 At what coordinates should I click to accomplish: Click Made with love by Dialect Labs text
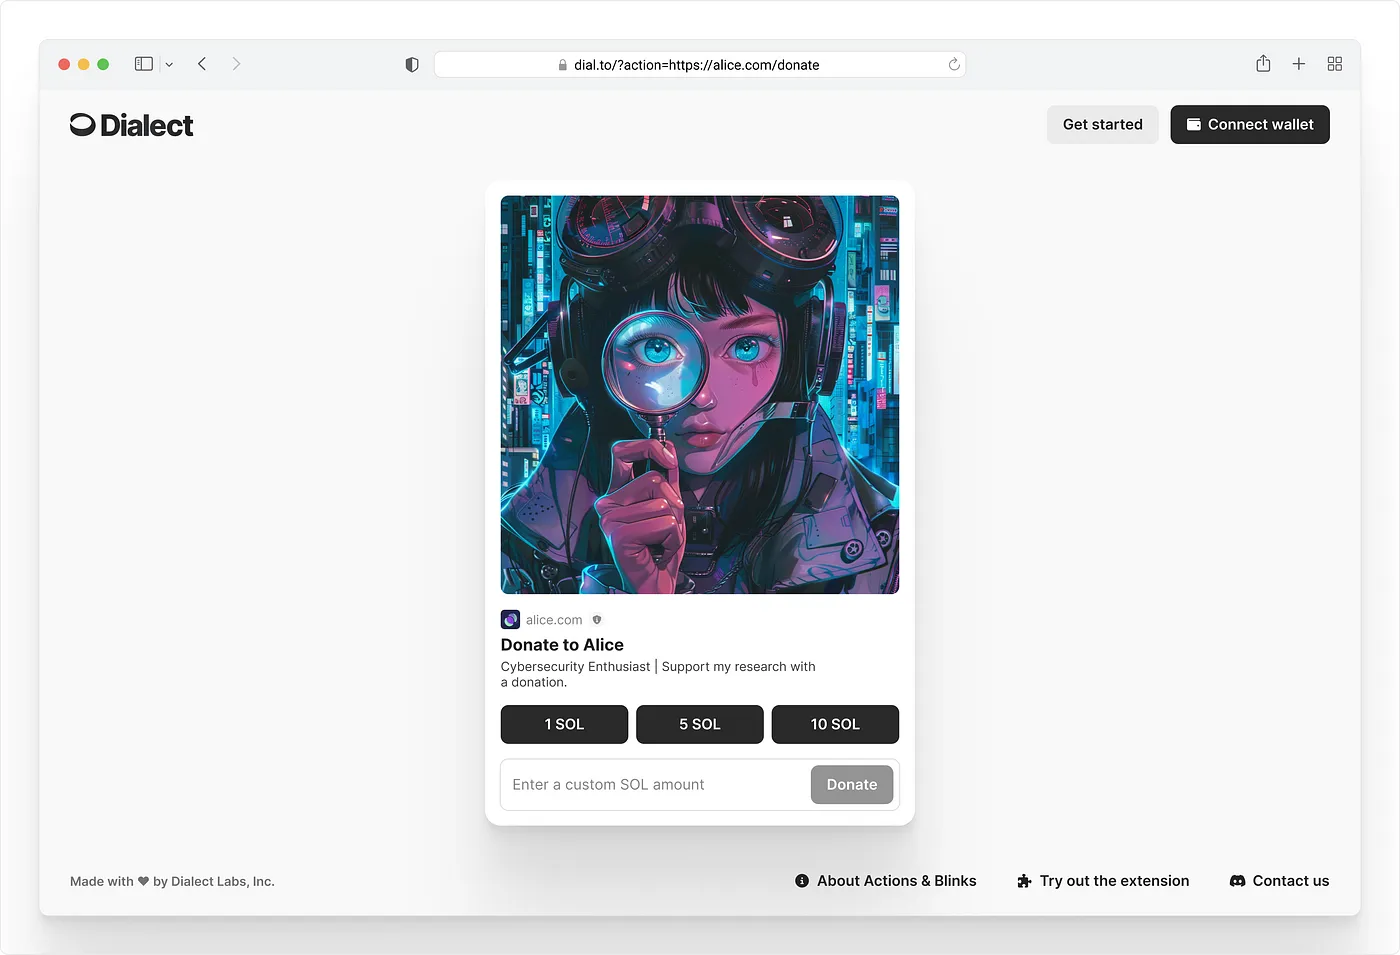tap(172, 881)
